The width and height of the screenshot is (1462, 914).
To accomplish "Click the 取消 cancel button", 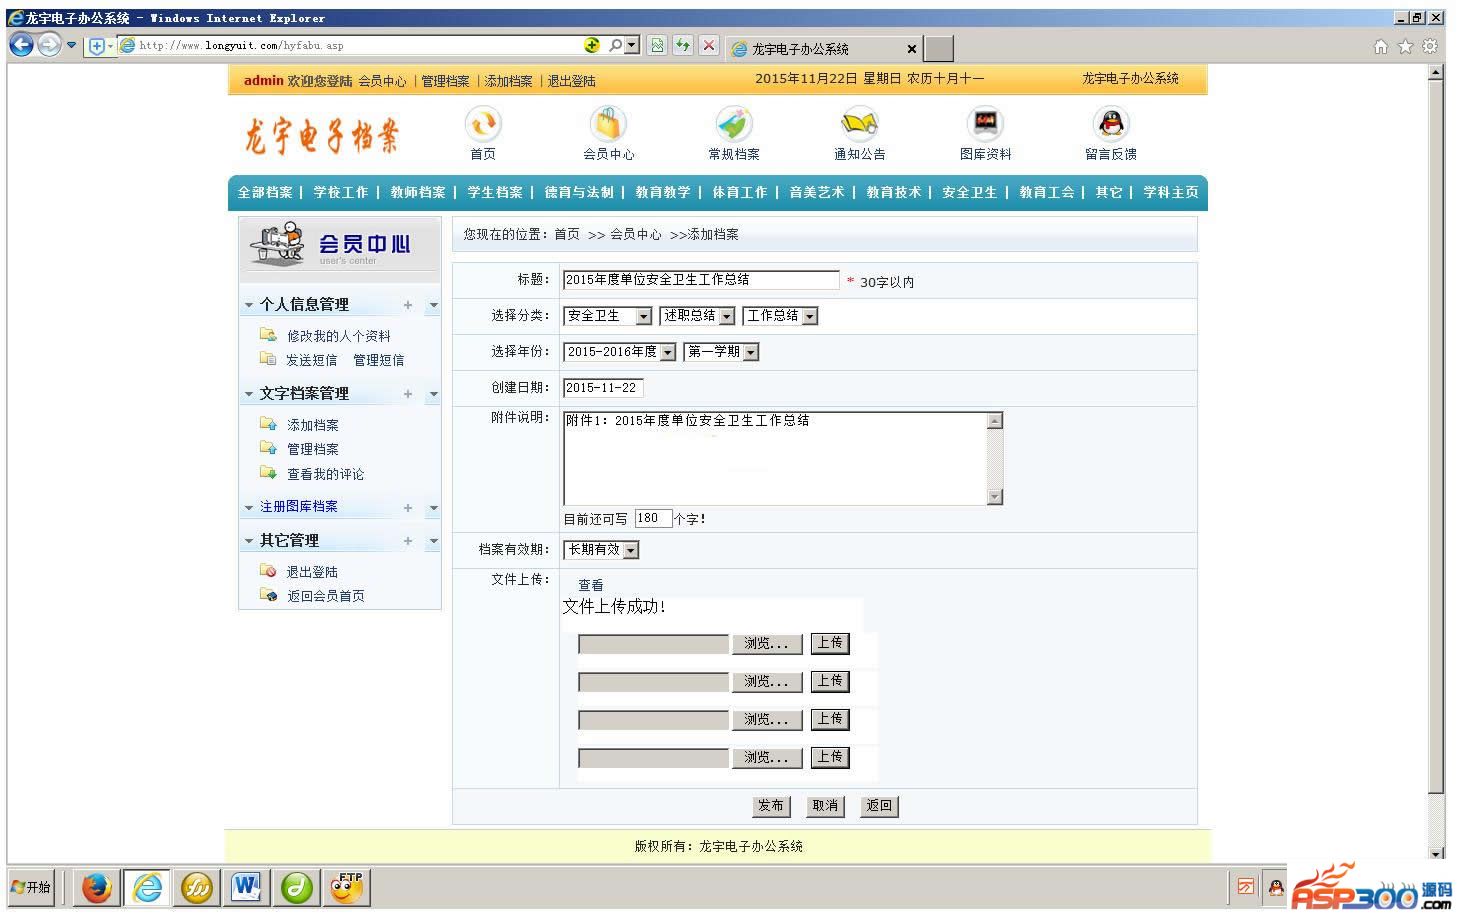I will tap(825, 806).
